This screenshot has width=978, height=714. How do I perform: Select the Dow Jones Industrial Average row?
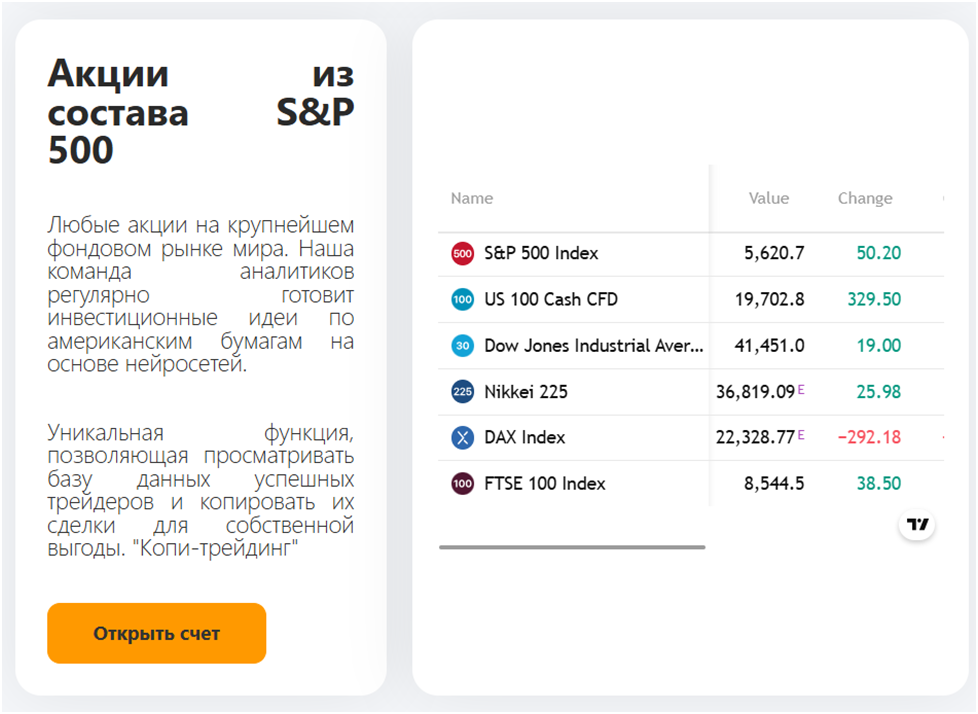(594, 346)
